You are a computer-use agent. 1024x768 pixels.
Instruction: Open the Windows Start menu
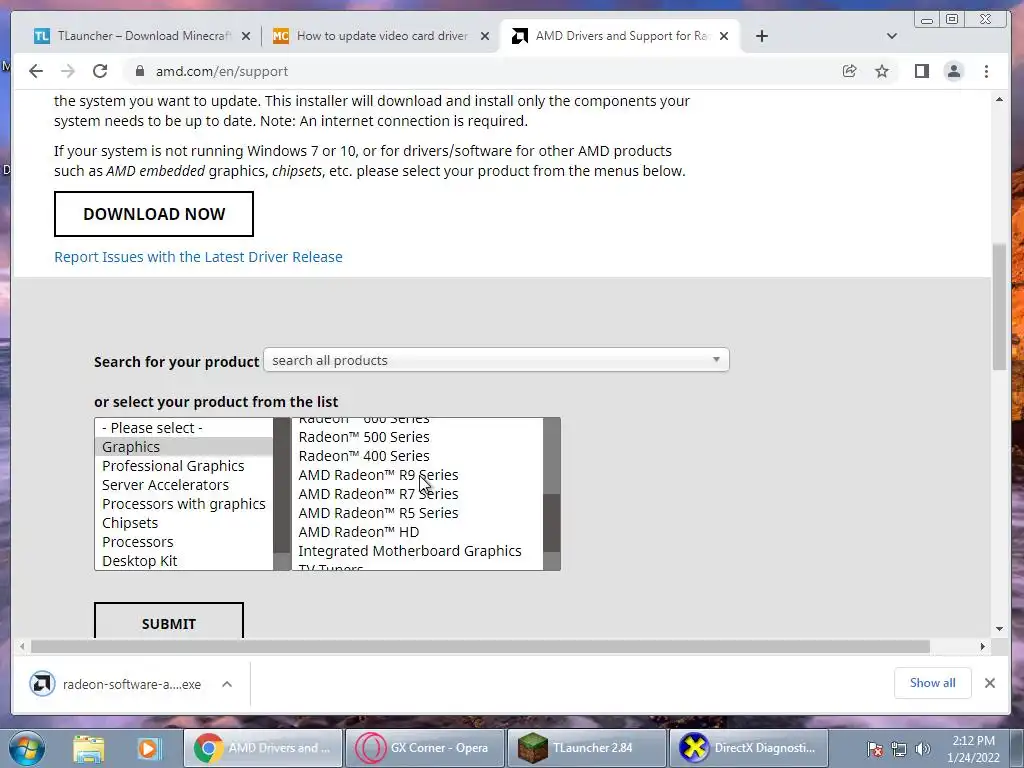pos(27,748)
